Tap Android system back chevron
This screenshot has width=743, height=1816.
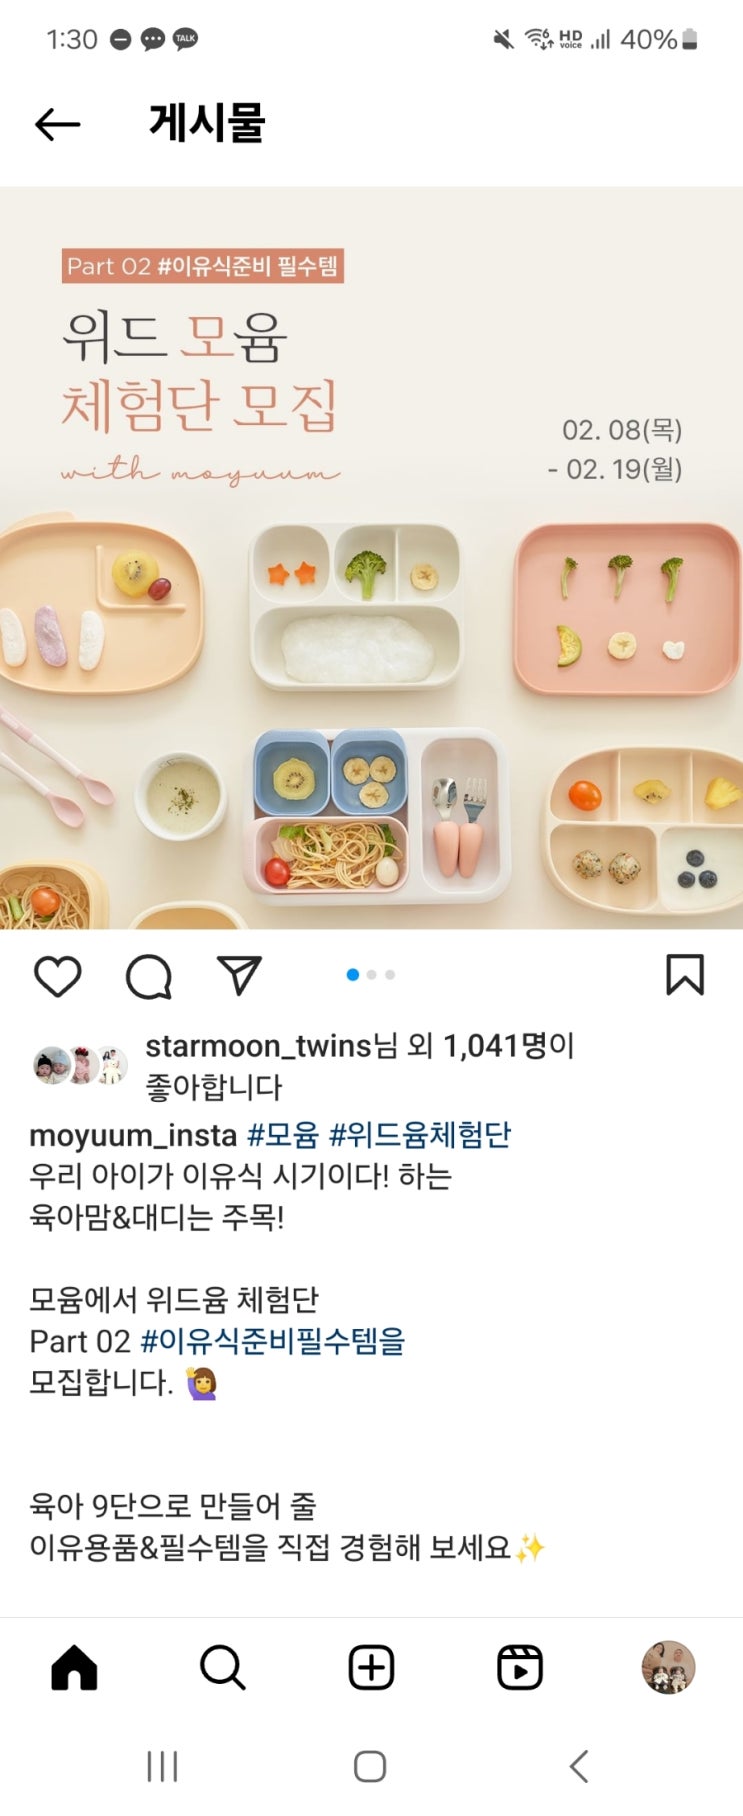pyautogui.click(x=579, y=1766)
